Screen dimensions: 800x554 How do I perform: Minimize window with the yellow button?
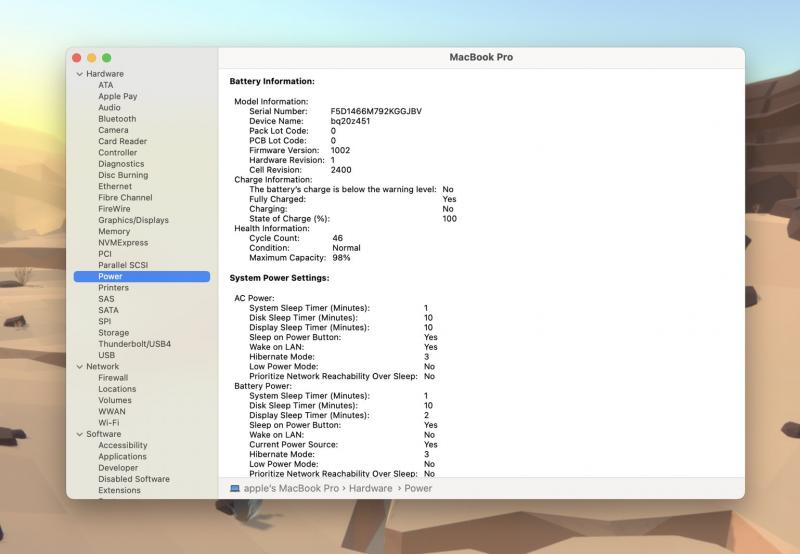click(91, 58)
